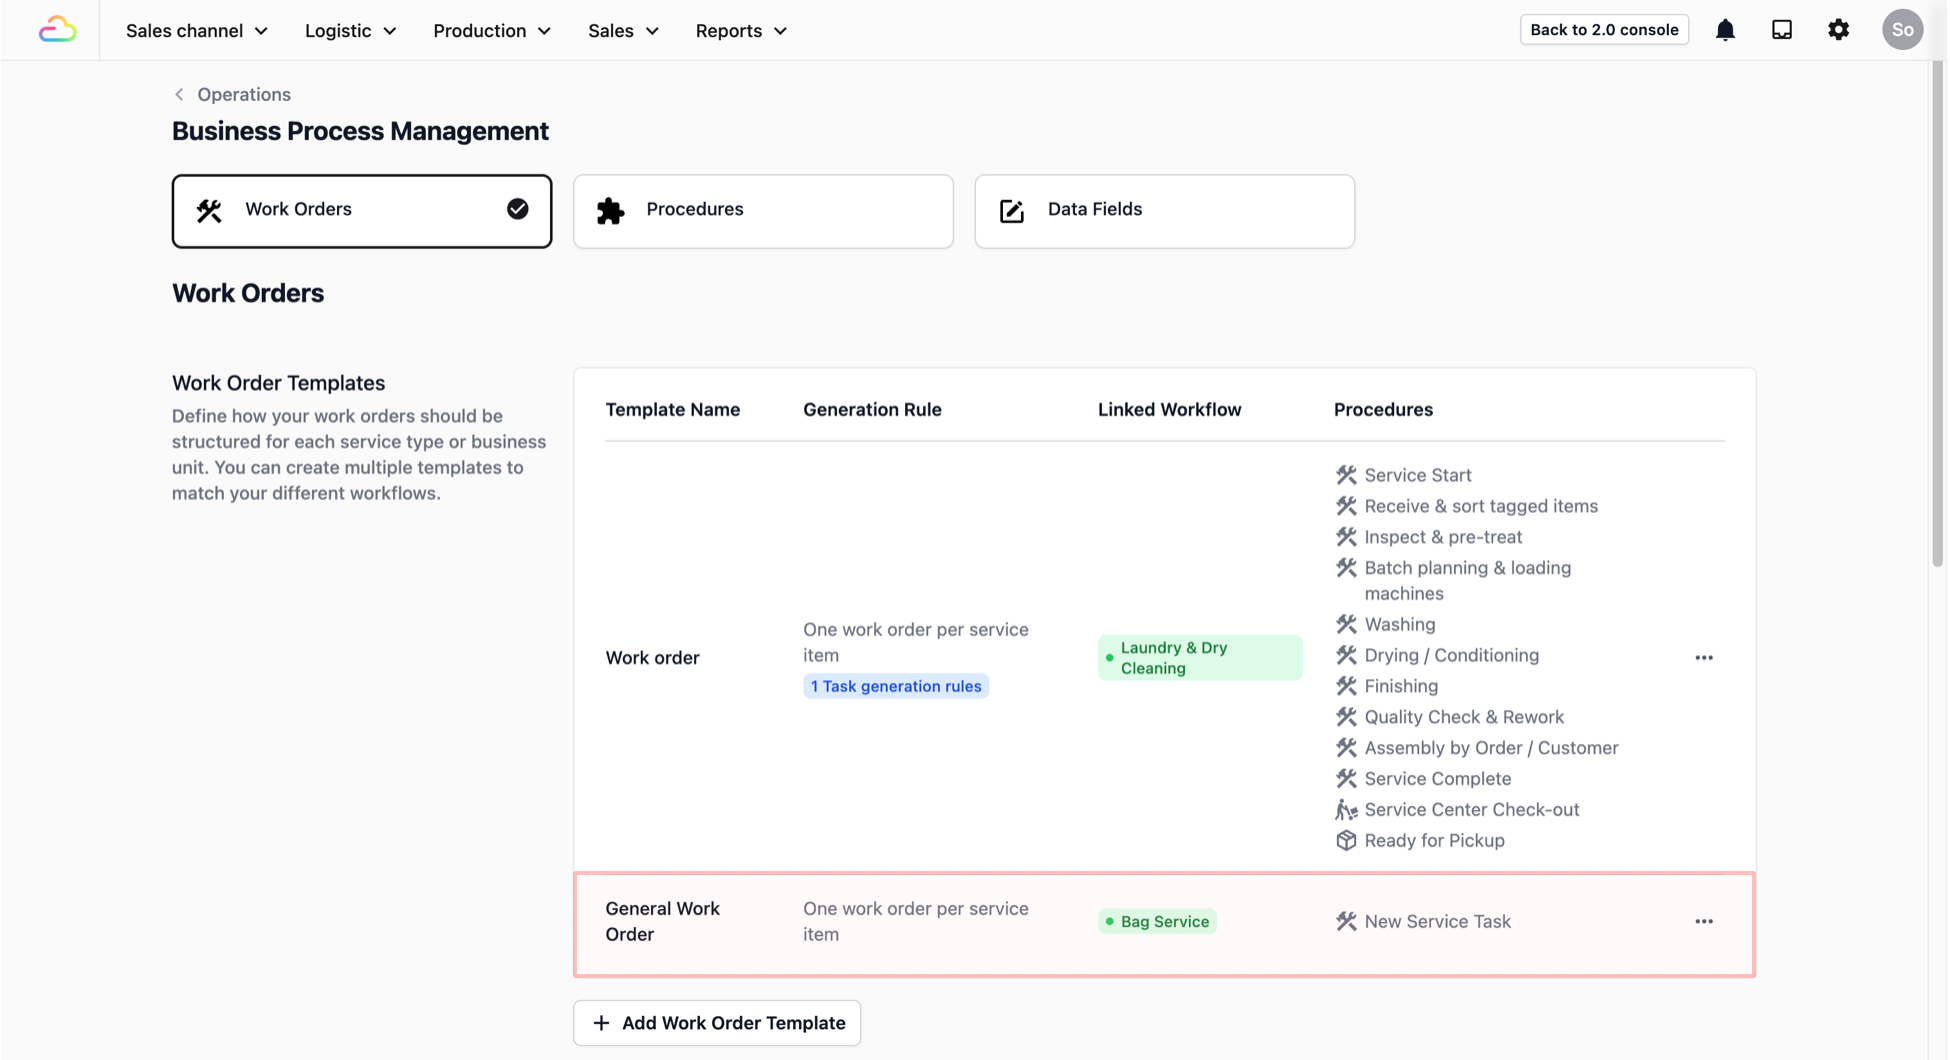Click the Service Center Check-out icon
Viewport: 1950px width, 1060px height.
click(x=1346, y=810)
